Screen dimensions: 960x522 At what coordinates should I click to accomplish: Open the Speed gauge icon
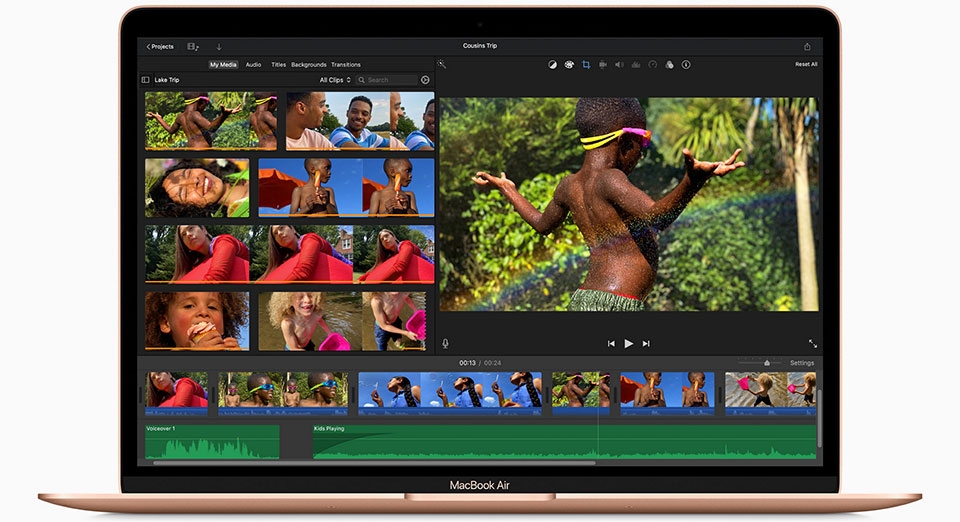(x=653, y=64)
